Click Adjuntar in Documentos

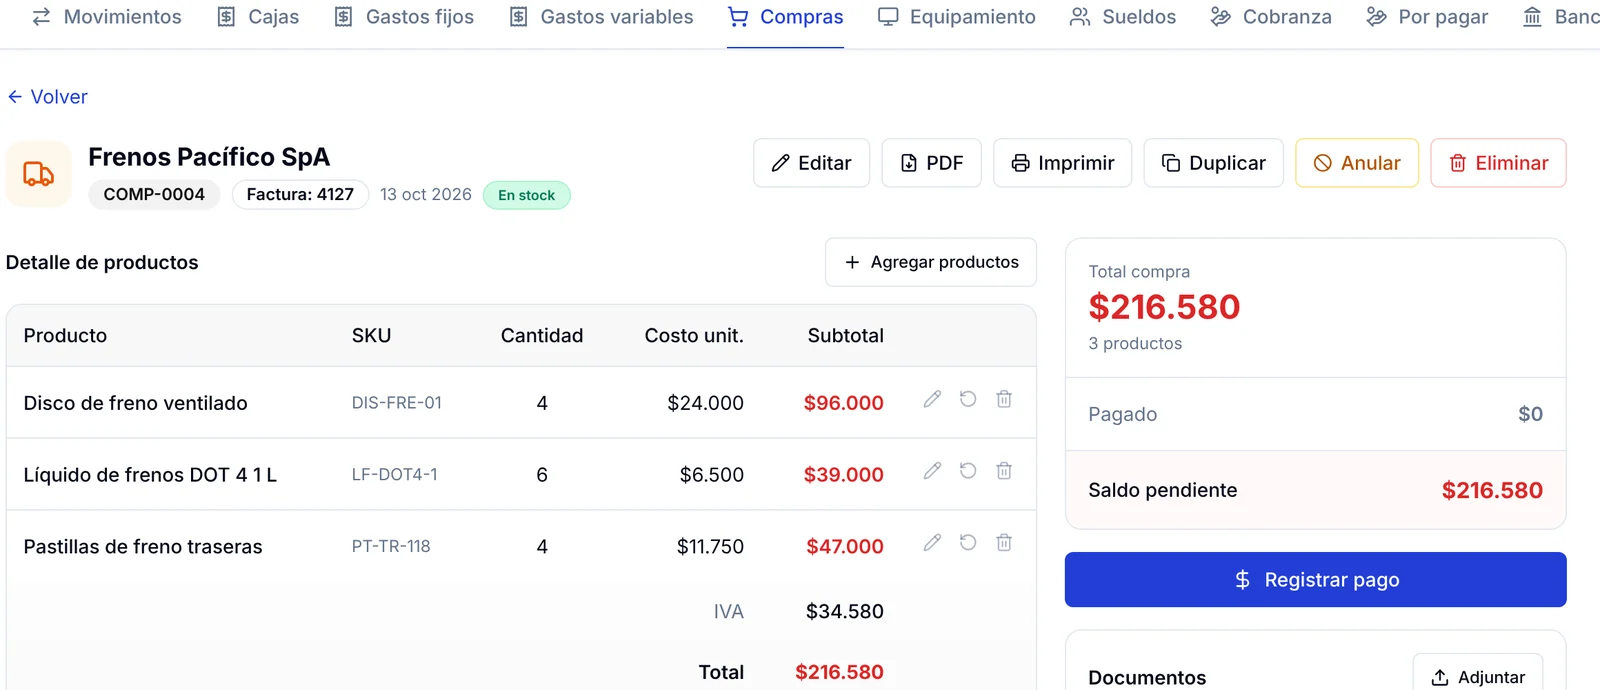pyautogui.click(x=1477, y=677)
